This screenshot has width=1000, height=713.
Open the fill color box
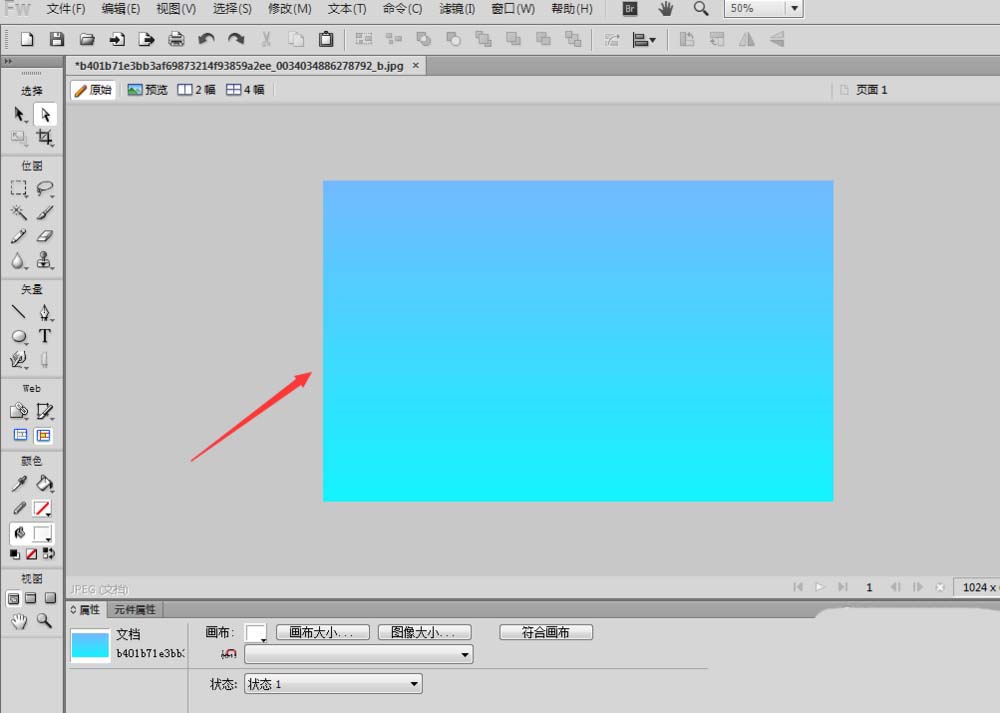click(42, 533)
